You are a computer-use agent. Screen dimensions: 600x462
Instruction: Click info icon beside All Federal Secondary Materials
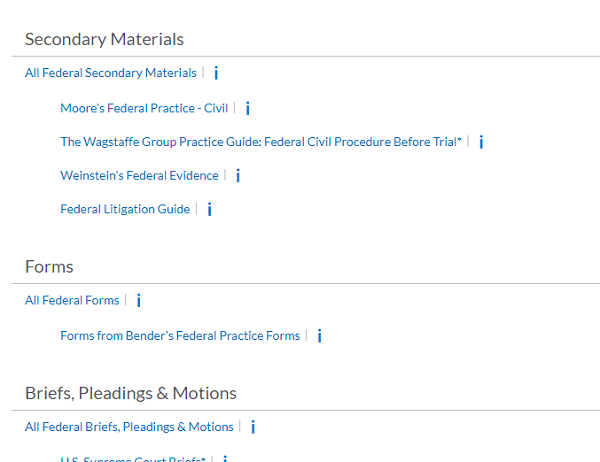click(x=216, y=73)
